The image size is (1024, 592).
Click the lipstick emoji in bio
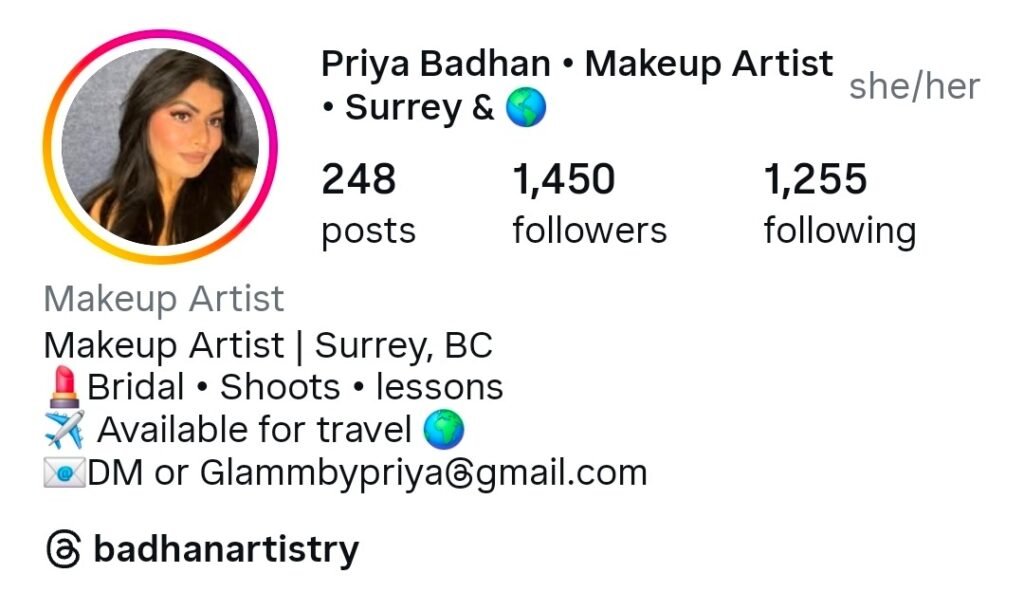click(x=63, y=387)
